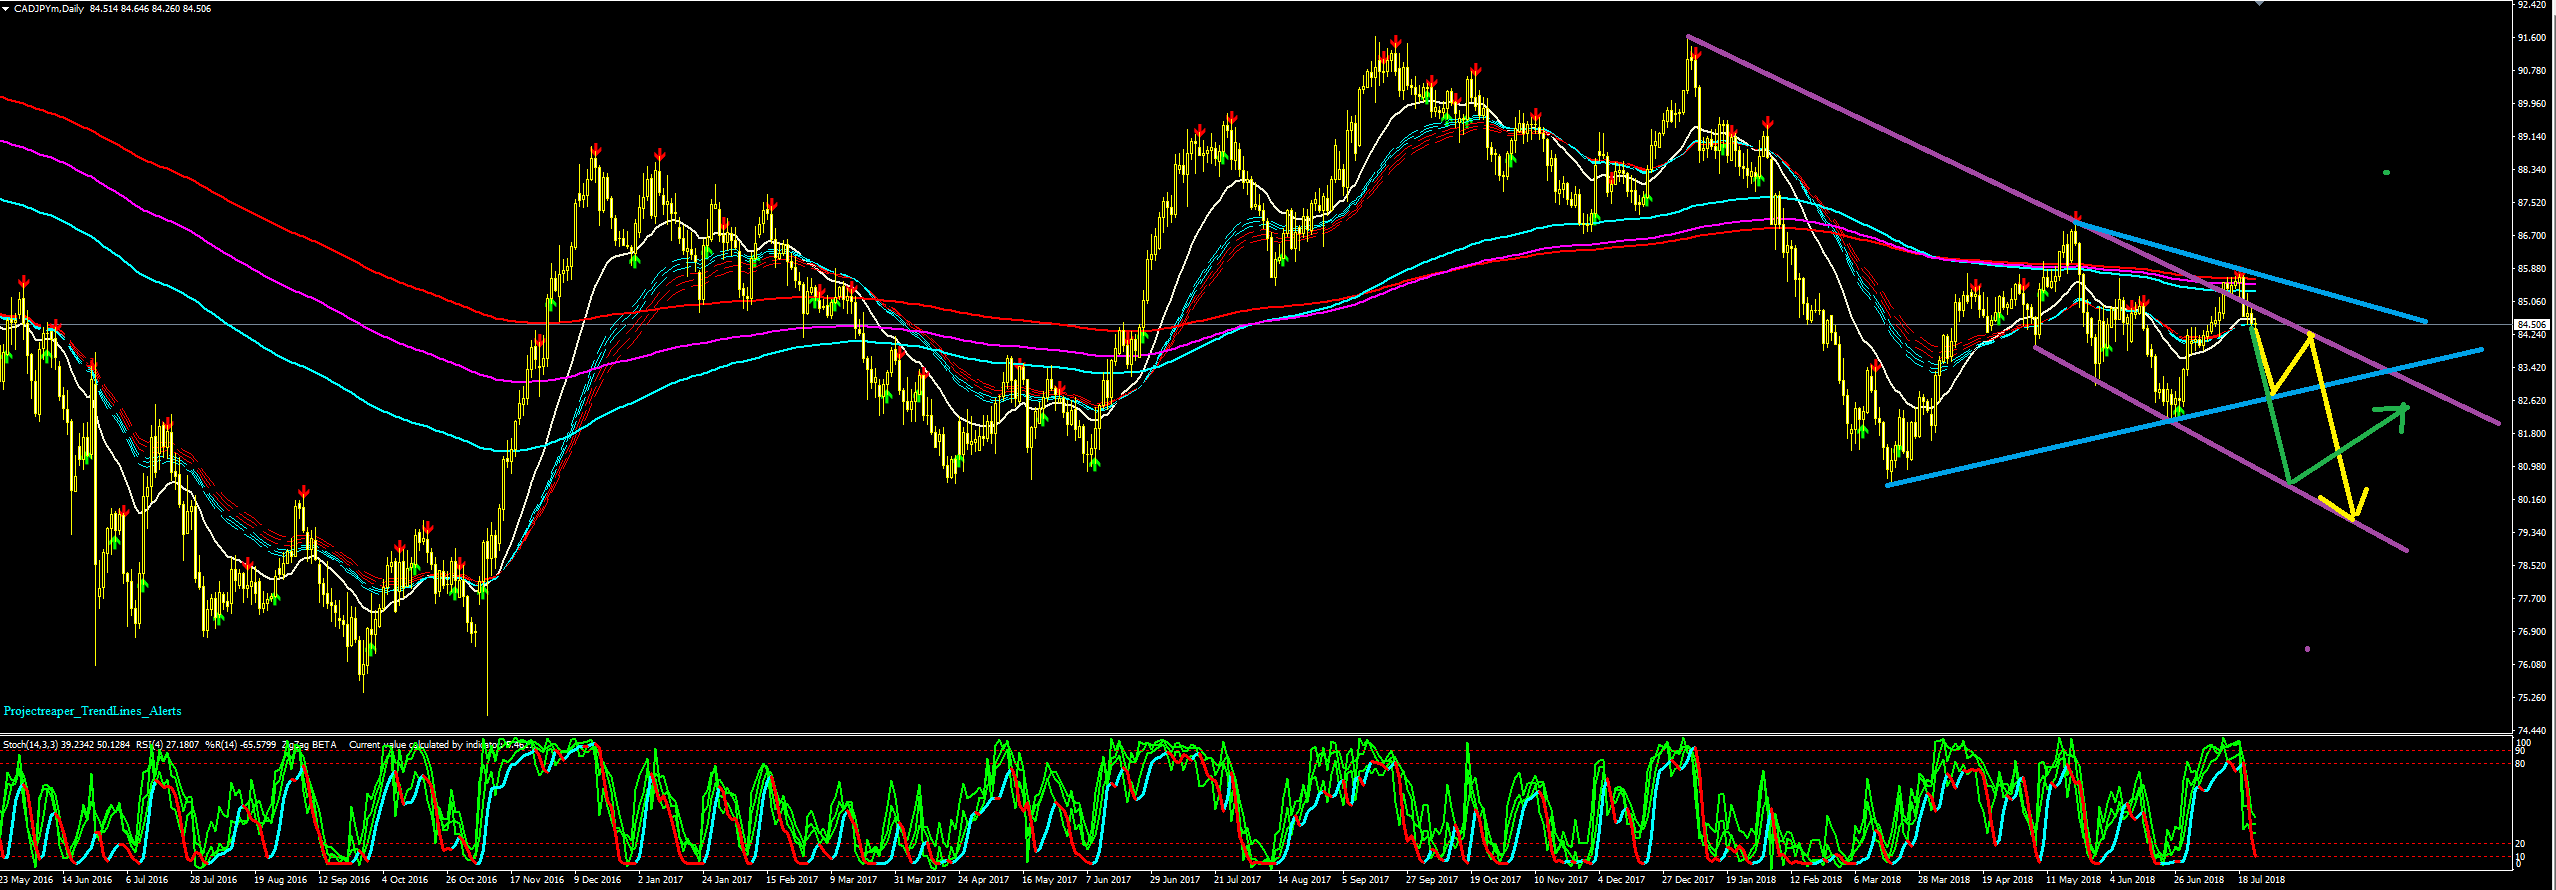Click the 21 Jul 2017 date label
Image resolution: width=2556 pixels, height=890 pixels.
[x=1238, y=880]
